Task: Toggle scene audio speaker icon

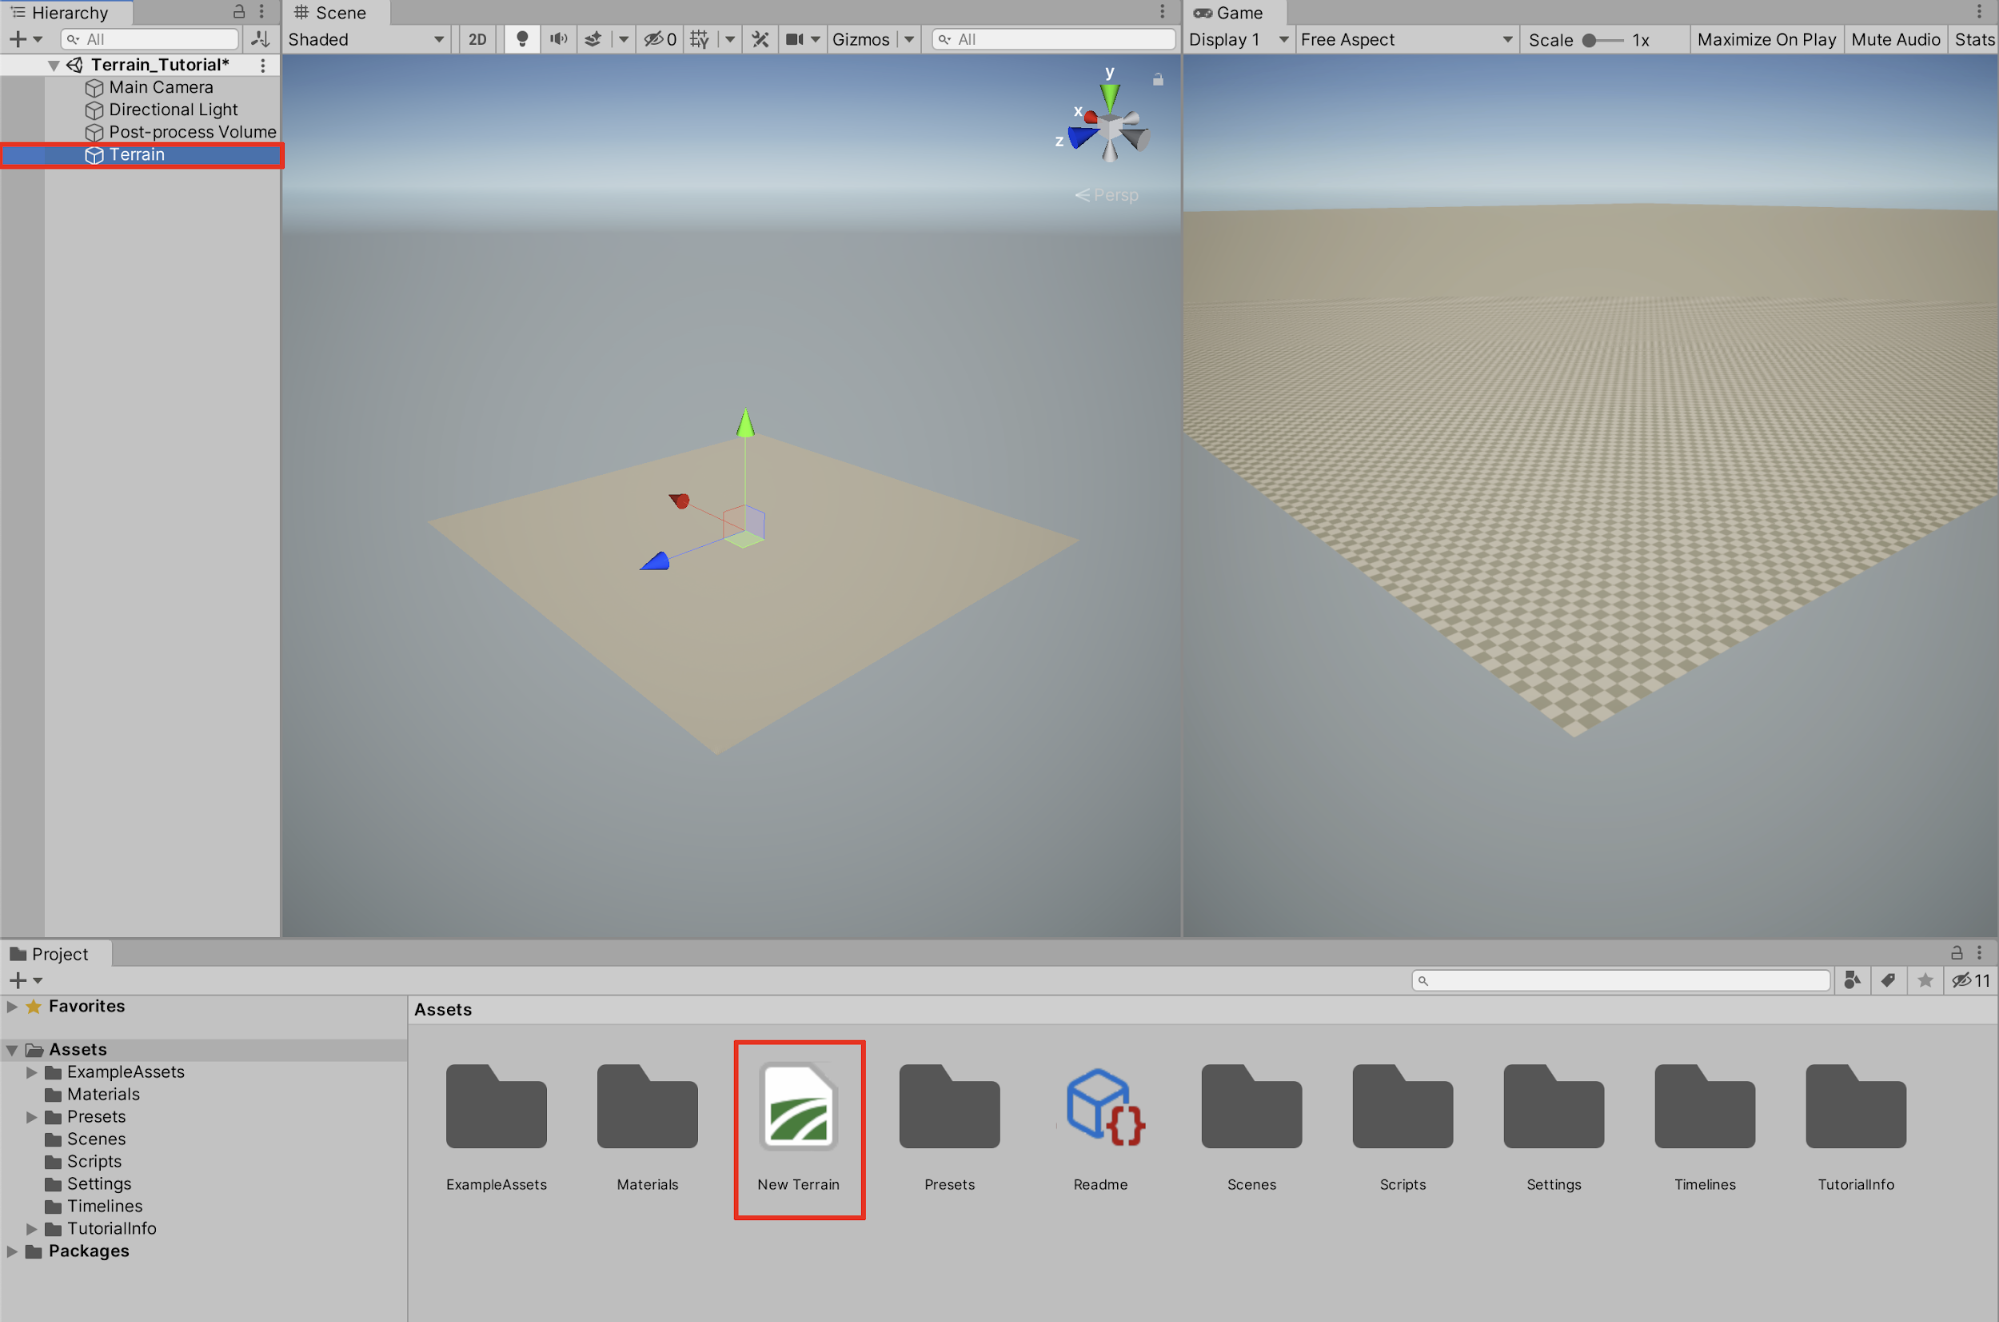Action: (558, 39)
